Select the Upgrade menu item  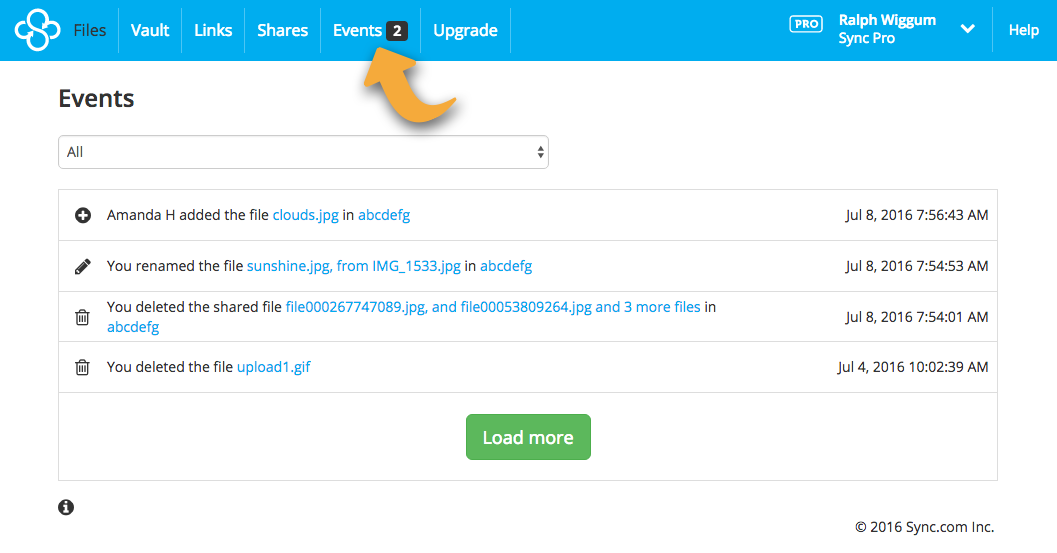(x=465, y=30)
